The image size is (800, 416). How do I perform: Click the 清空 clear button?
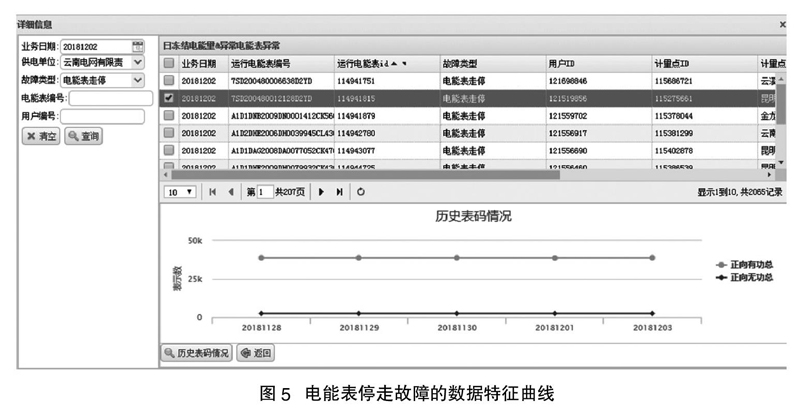click(x=41, y=136)
